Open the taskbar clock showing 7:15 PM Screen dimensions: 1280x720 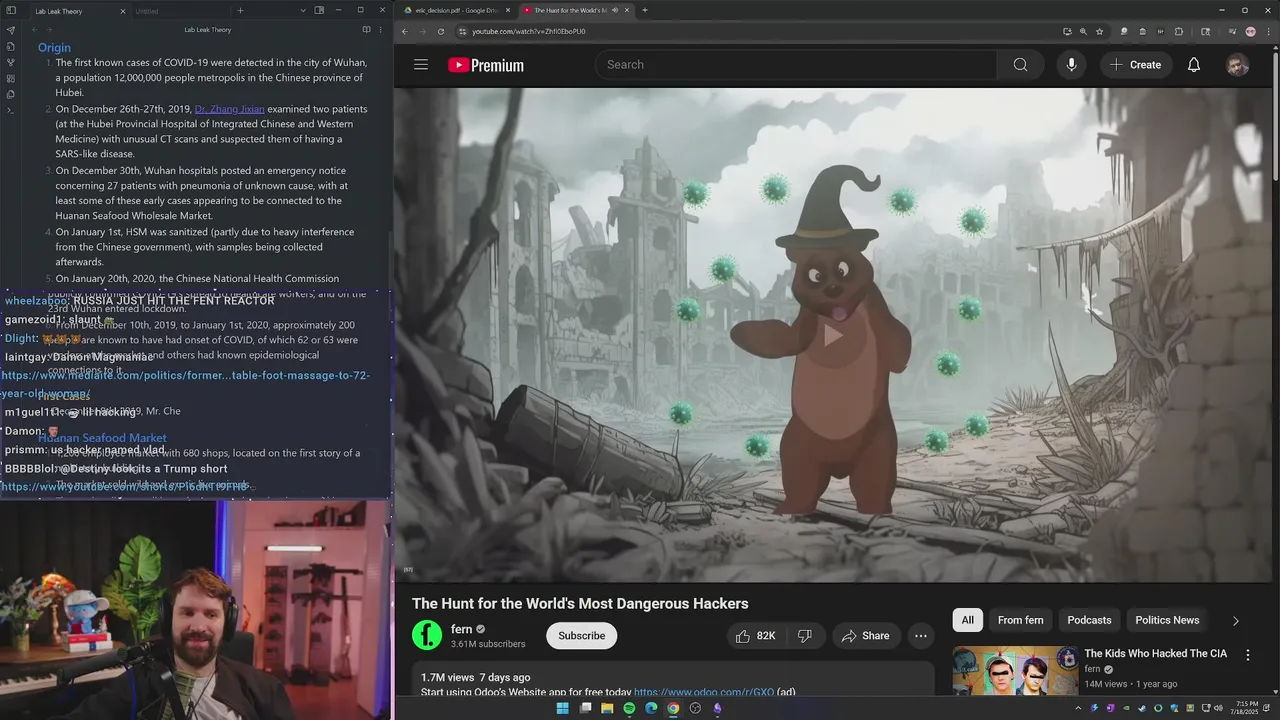pos(1246,708)
